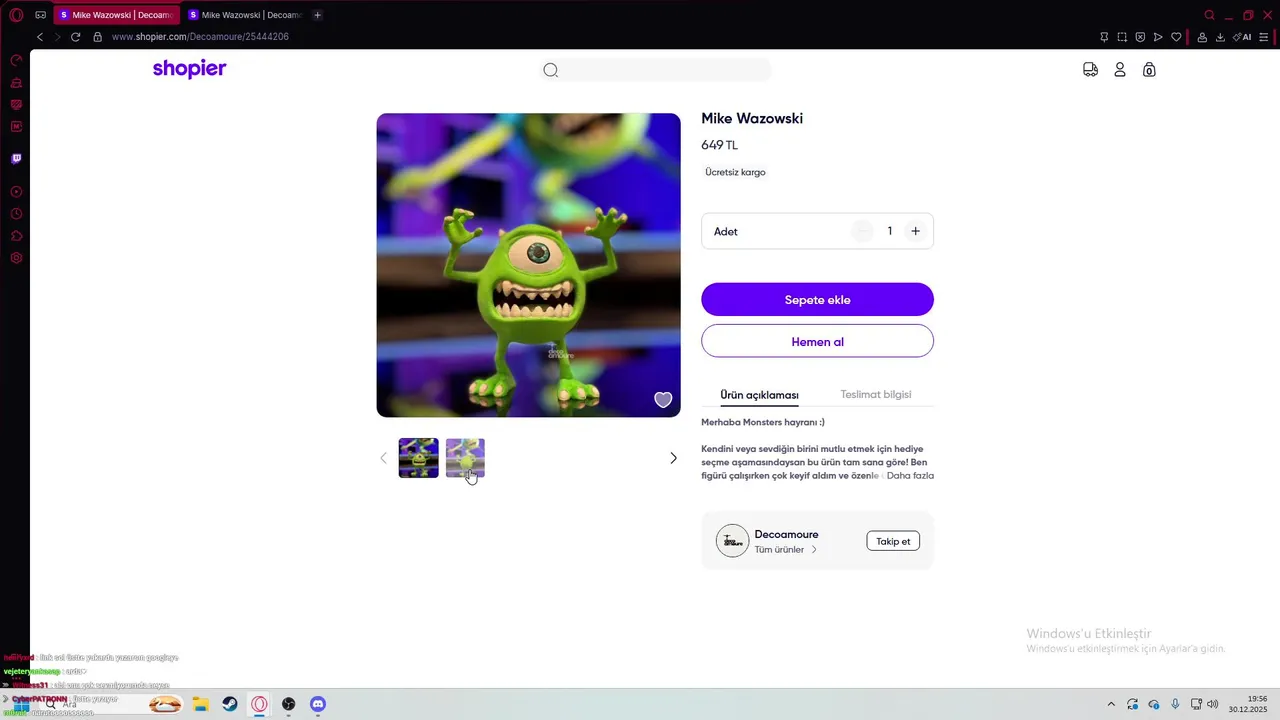Image resolution: width=1280 pixels, height=720 pixels.
Task: Open Discord from the taskbar
Action: coord(318,704)
